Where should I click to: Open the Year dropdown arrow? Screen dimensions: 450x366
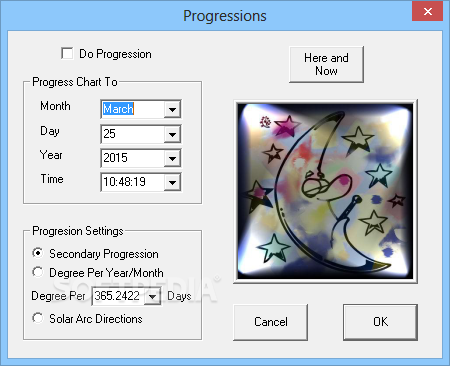[172, 158]
